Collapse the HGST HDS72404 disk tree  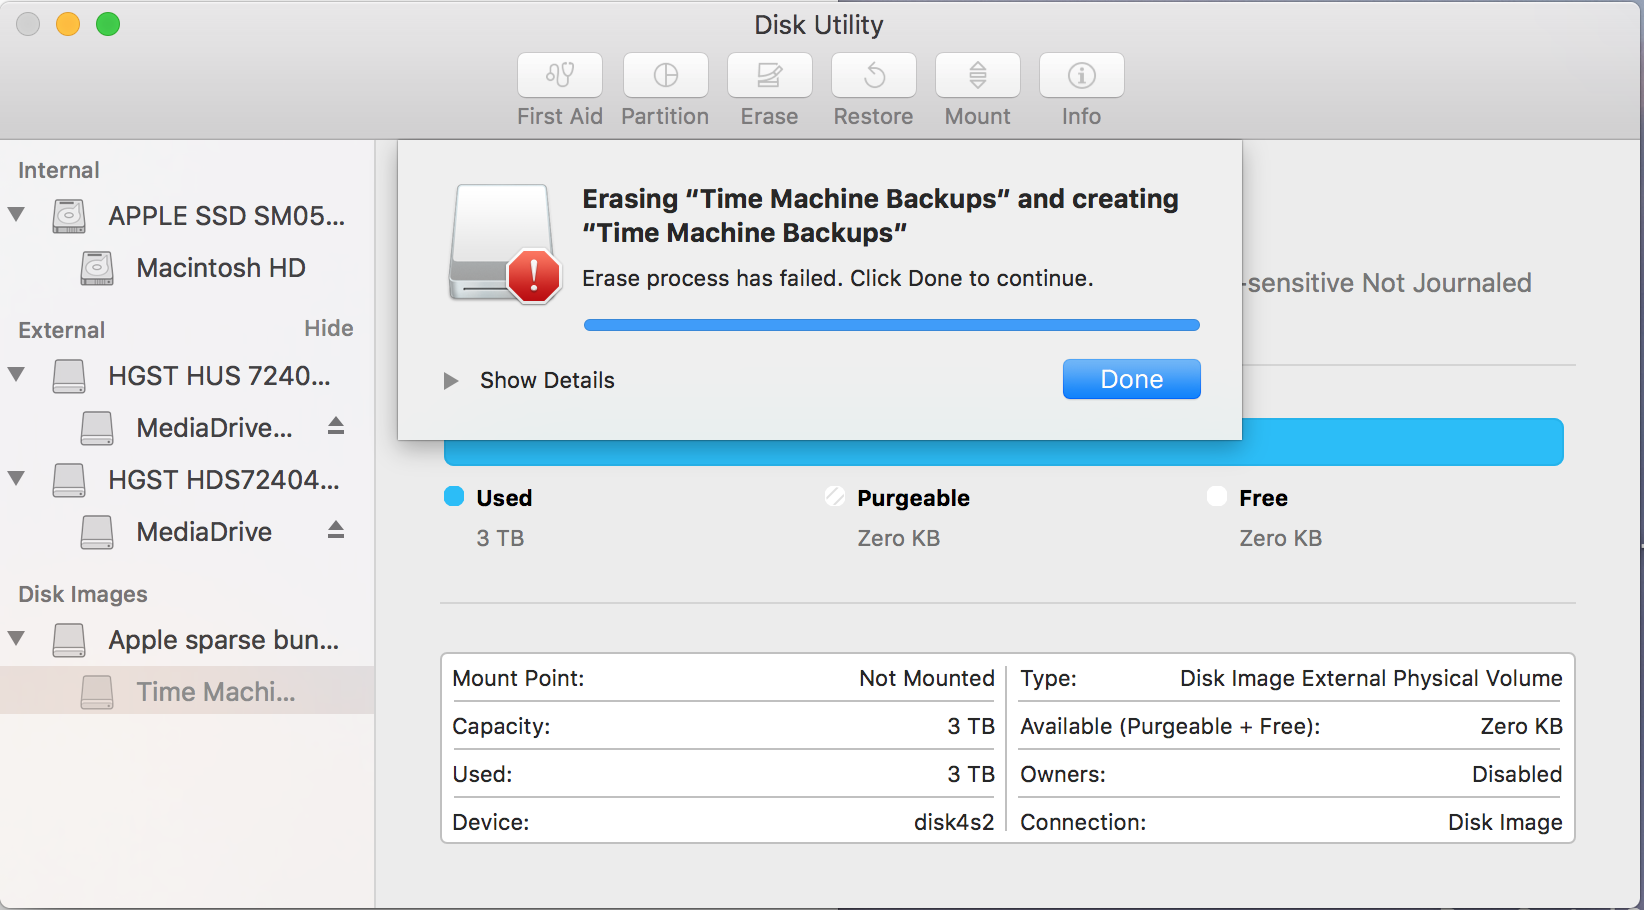(17, 479)
